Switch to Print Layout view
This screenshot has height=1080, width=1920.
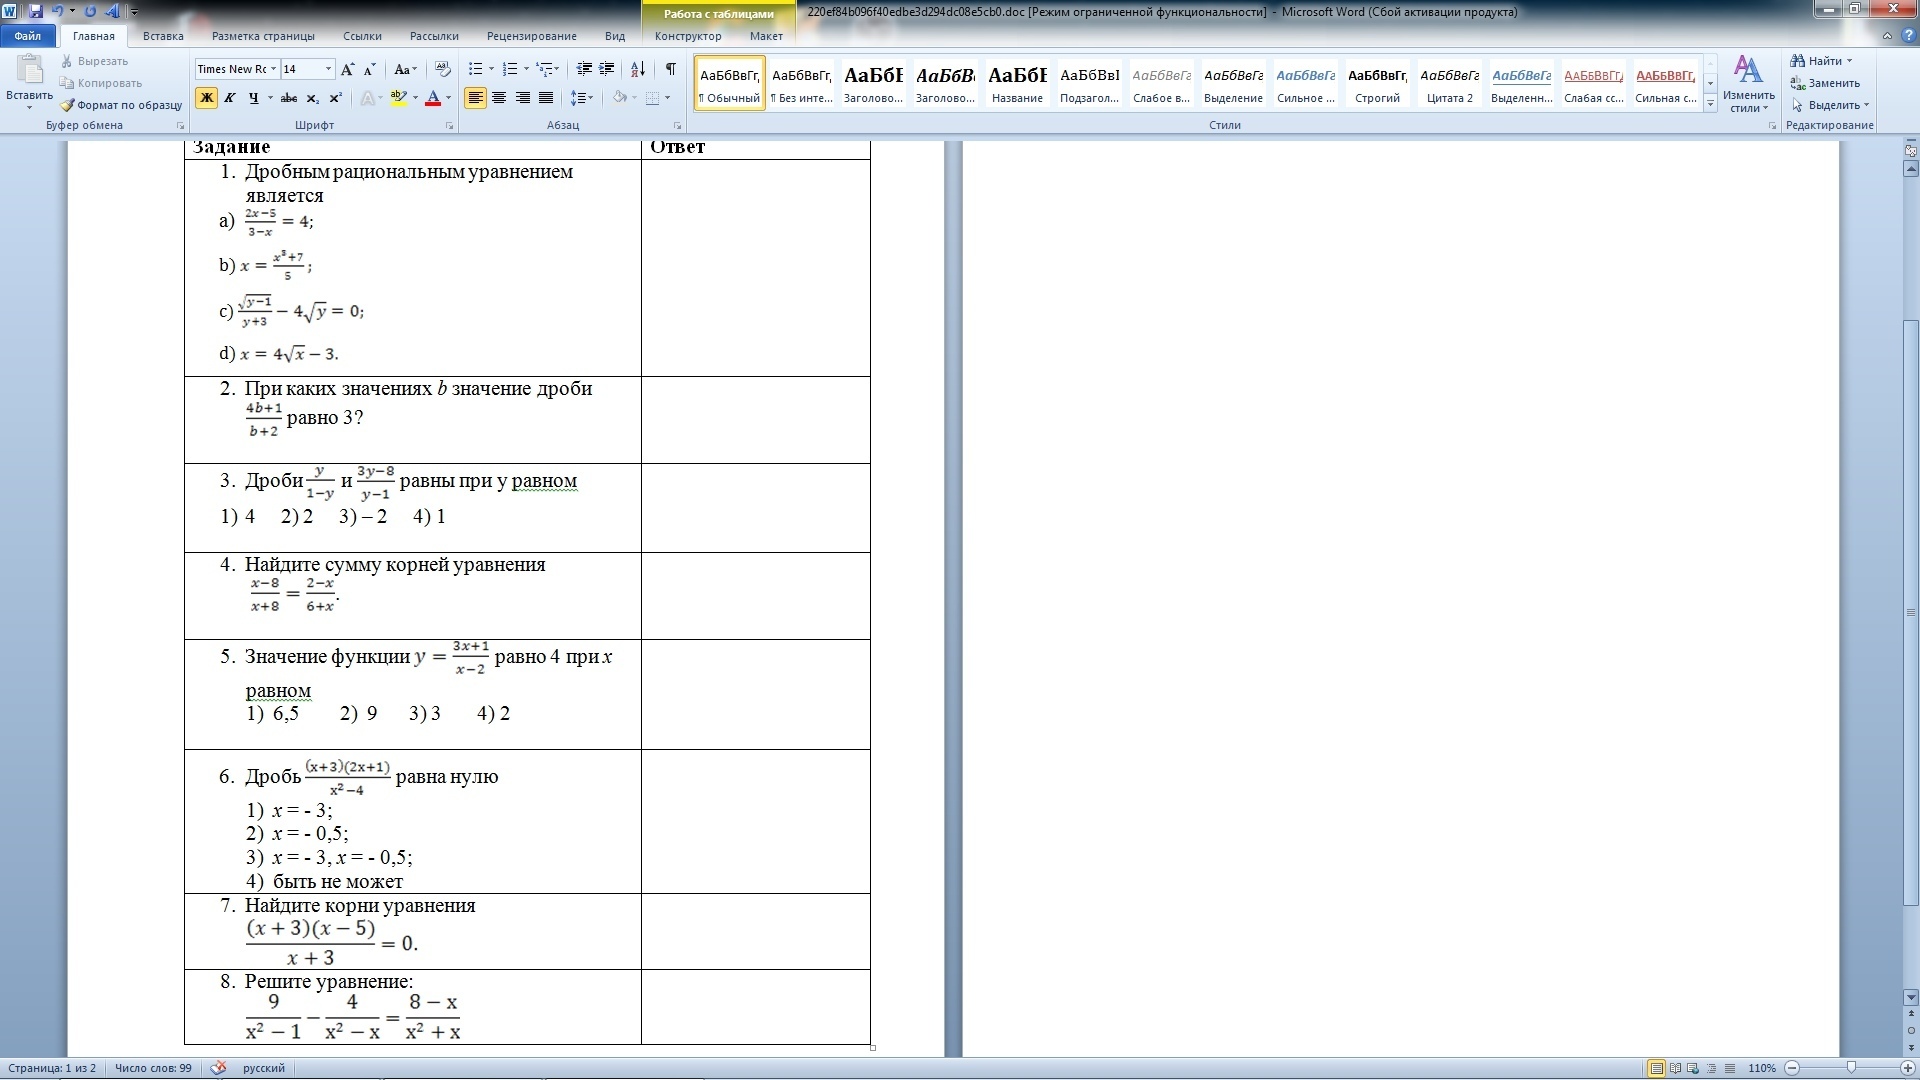(x=1656, y=1068)
